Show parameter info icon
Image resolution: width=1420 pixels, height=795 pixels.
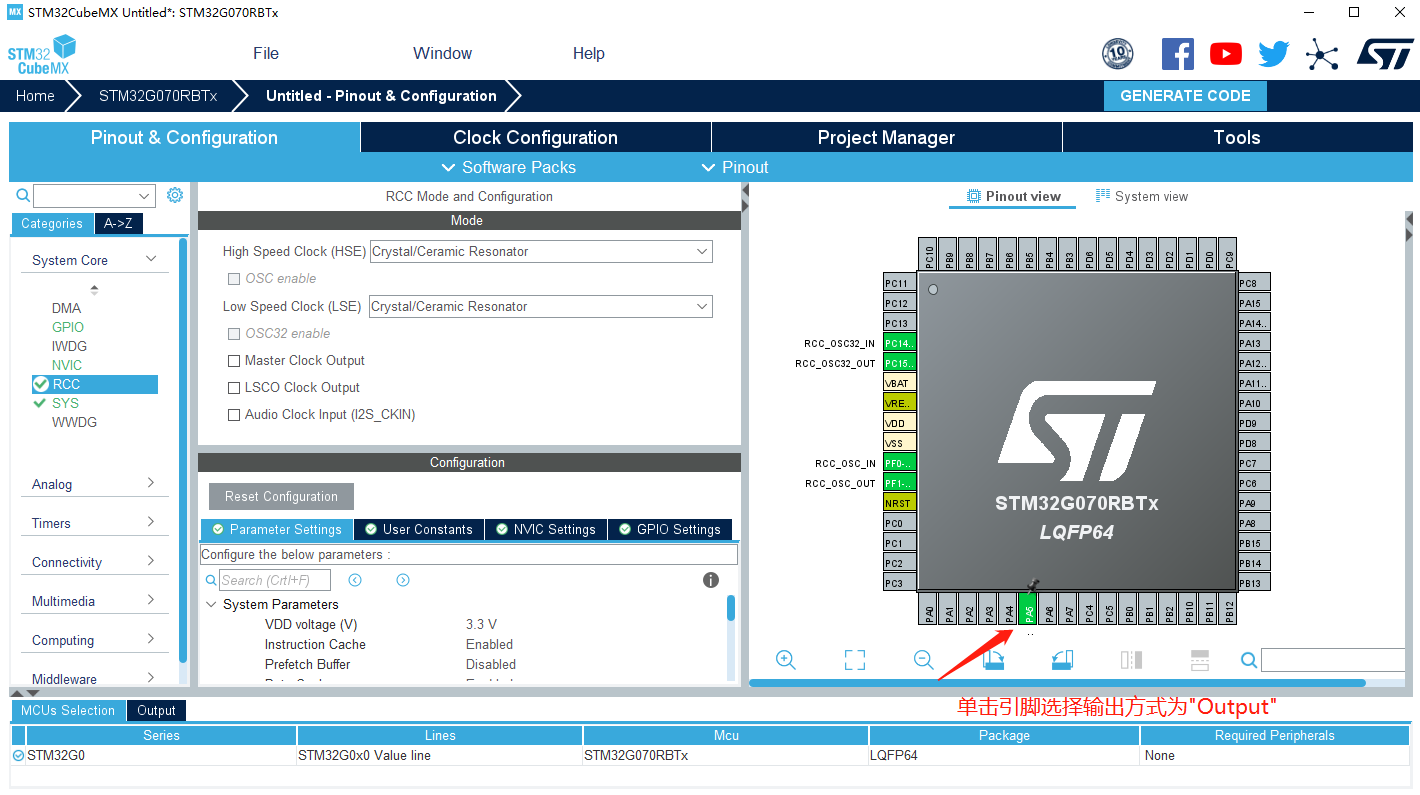[711, 580]
